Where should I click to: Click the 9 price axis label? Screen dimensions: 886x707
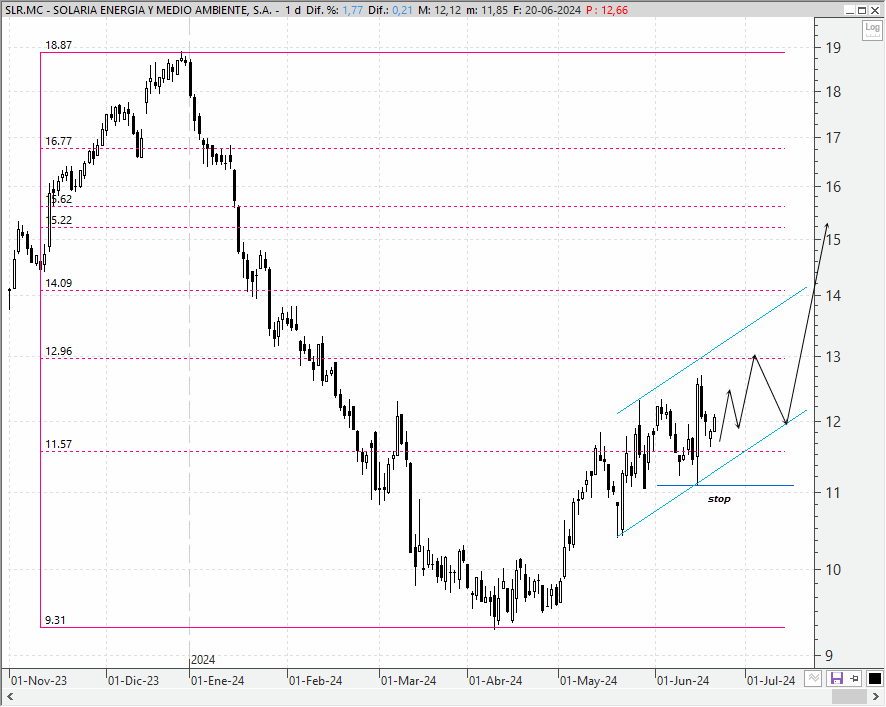click(x=829, y=656)
